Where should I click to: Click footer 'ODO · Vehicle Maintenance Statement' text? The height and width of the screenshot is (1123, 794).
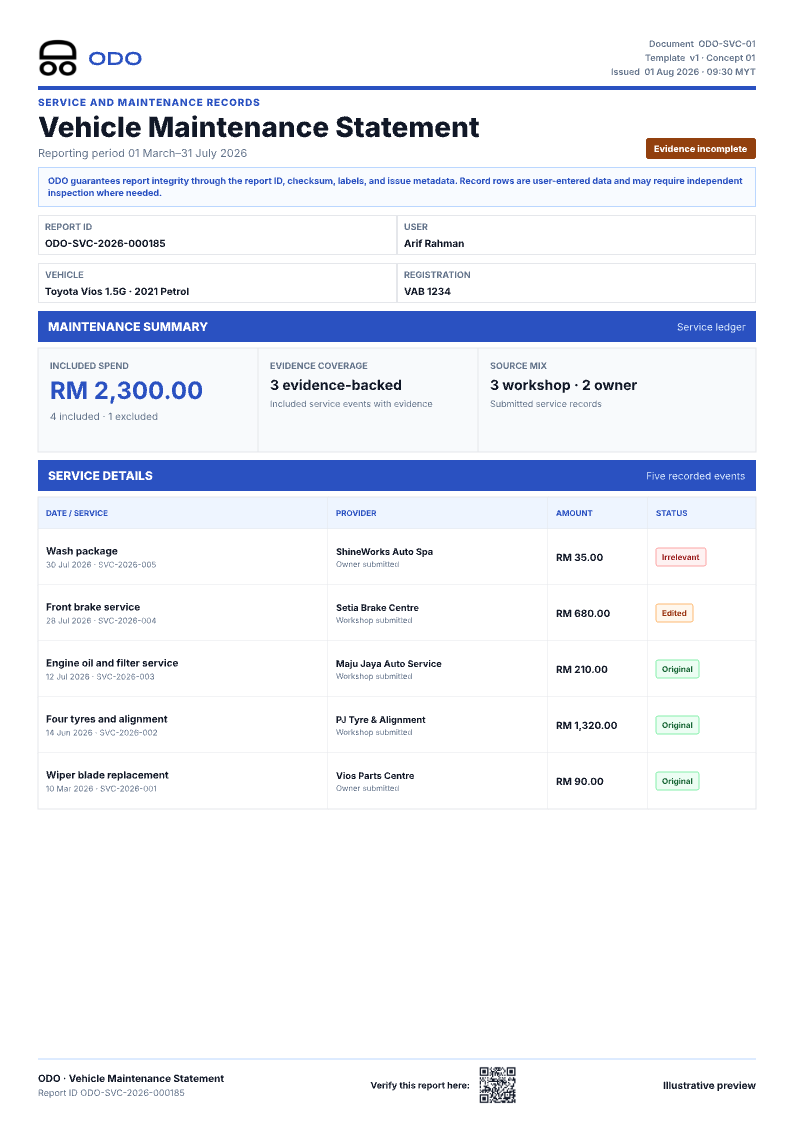(x=131, y=1078)
